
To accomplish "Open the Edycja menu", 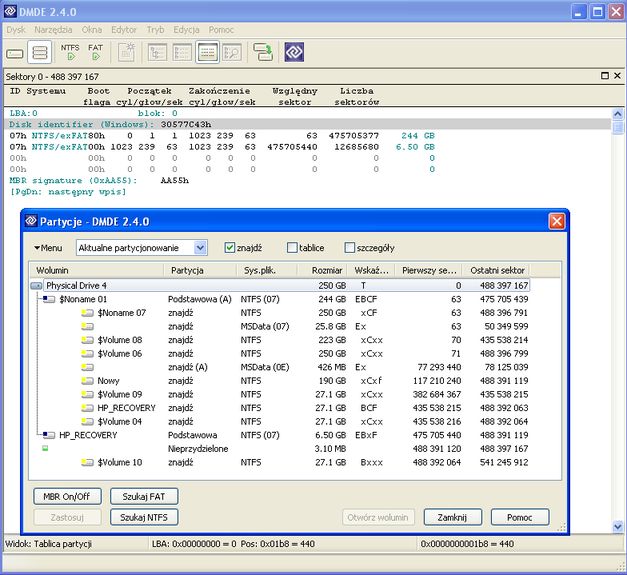I will coord(186,30).
